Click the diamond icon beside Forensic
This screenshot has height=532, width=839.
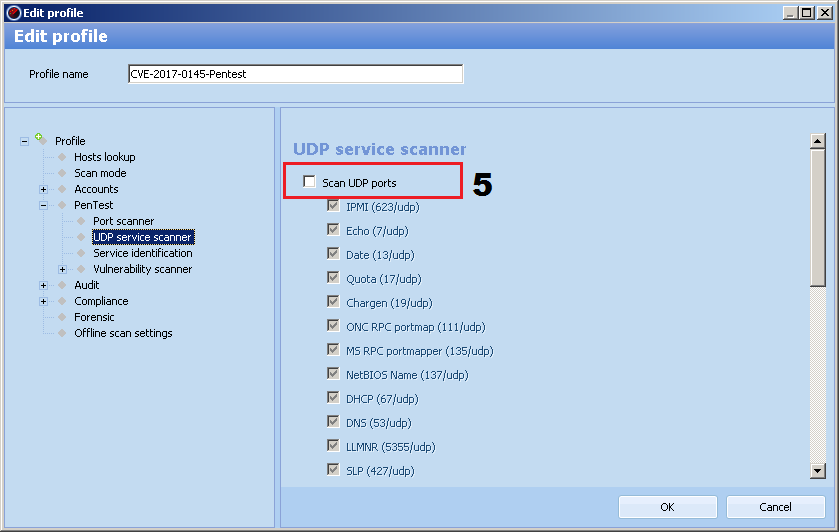(62, 317)
